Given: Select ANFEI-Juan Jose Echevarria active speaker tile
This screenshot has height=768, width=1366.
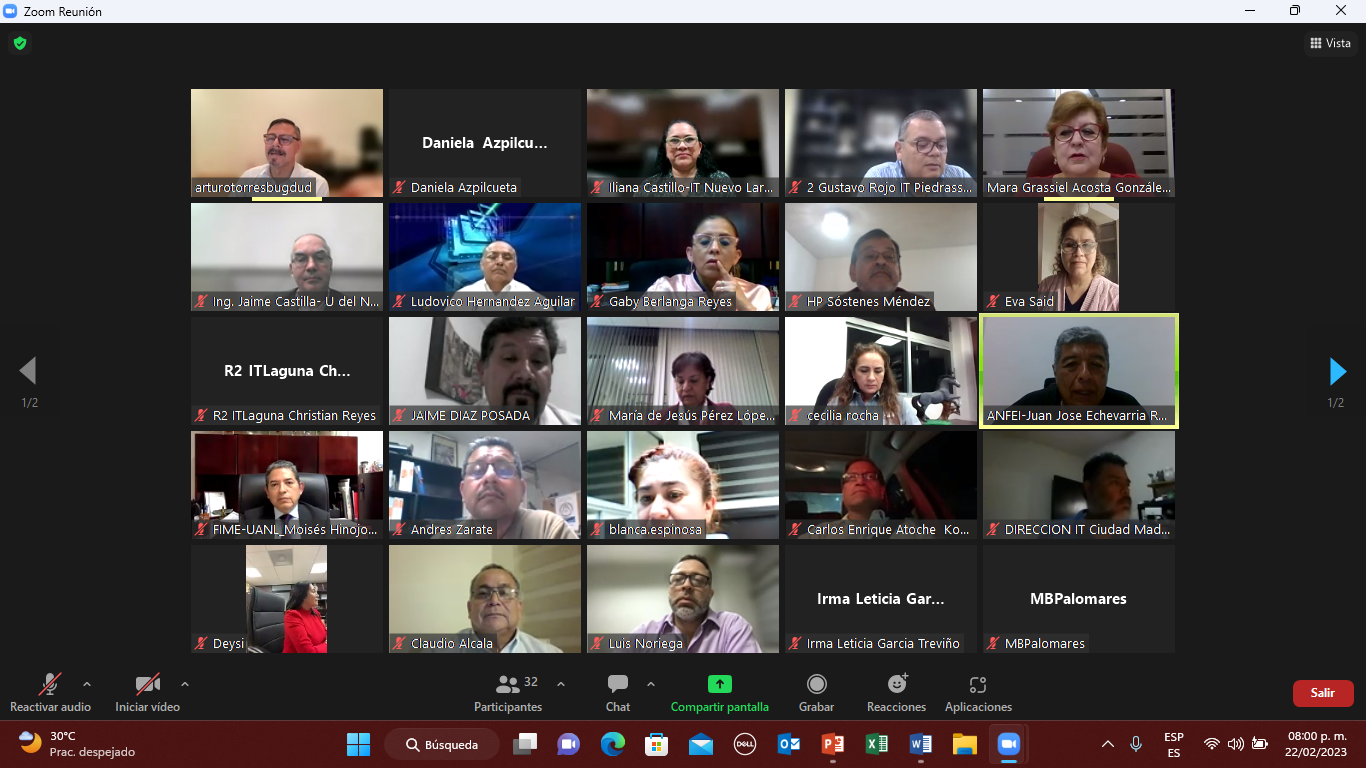Looking at the screenshot, I should tap(1079, 371).
